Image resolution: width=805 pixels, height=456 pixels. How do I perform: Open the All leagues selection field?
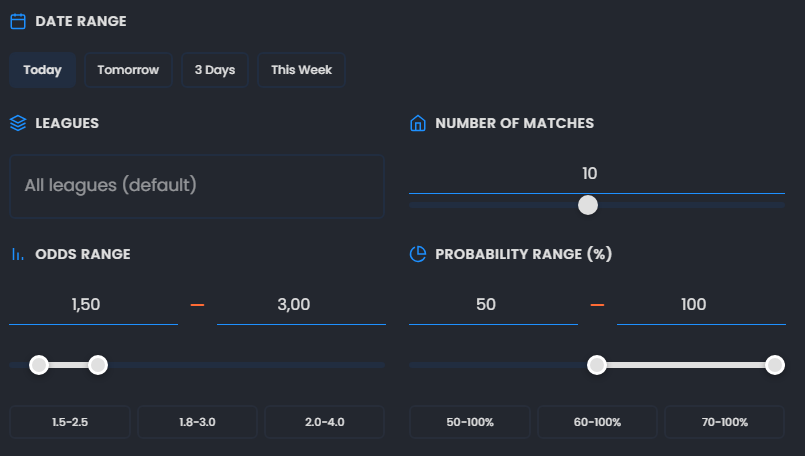(197, 186)
